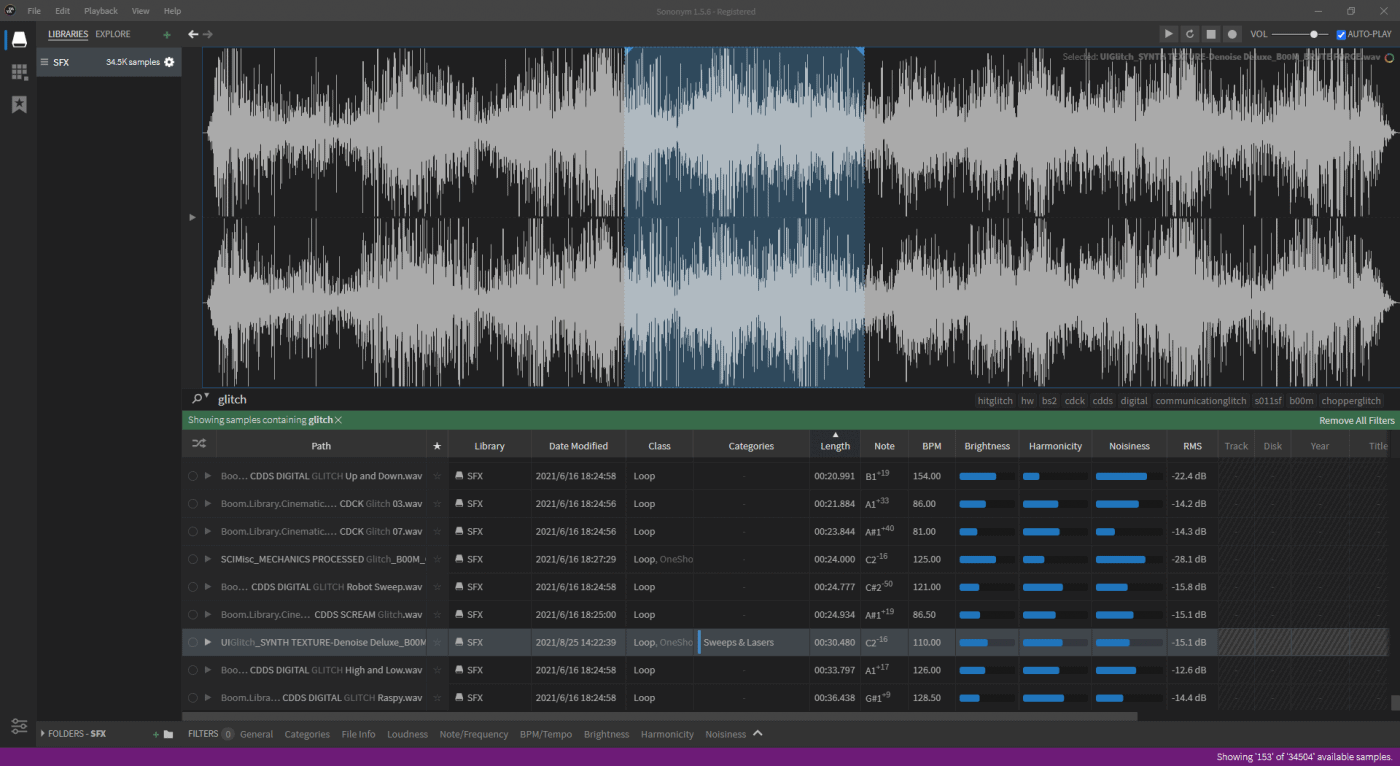The width and height of the screenshot is (1400, 766).
Task: Open the grid view icon in sidebar
Action: click(x=19, y=72)
